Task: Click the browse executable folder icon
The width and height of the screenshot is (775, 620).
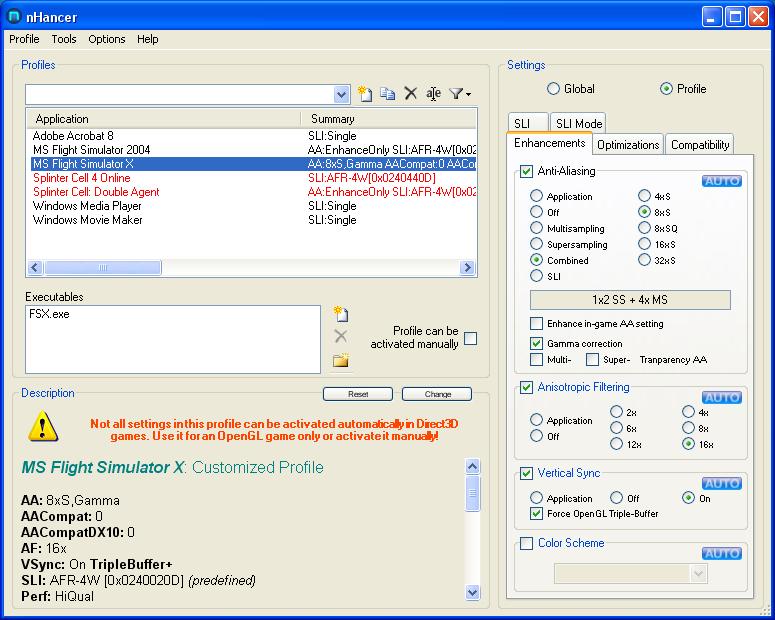Action: pos(341,360)
